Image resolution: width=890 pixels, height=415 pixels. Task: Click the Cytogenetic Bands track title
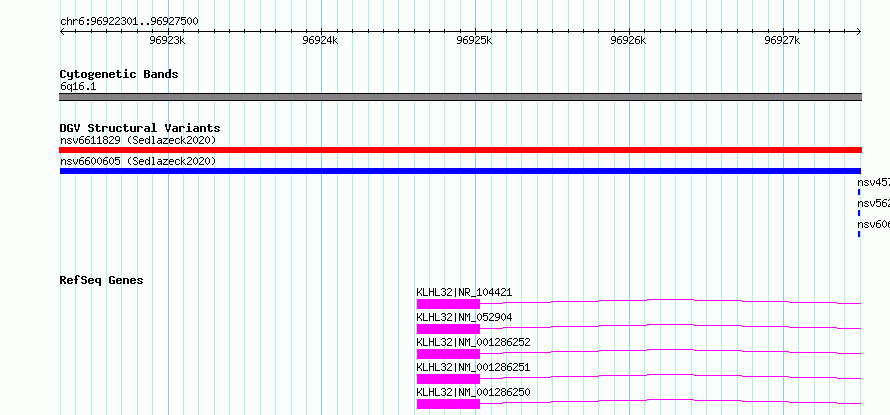pyautogui.click(x=119, y=74)
